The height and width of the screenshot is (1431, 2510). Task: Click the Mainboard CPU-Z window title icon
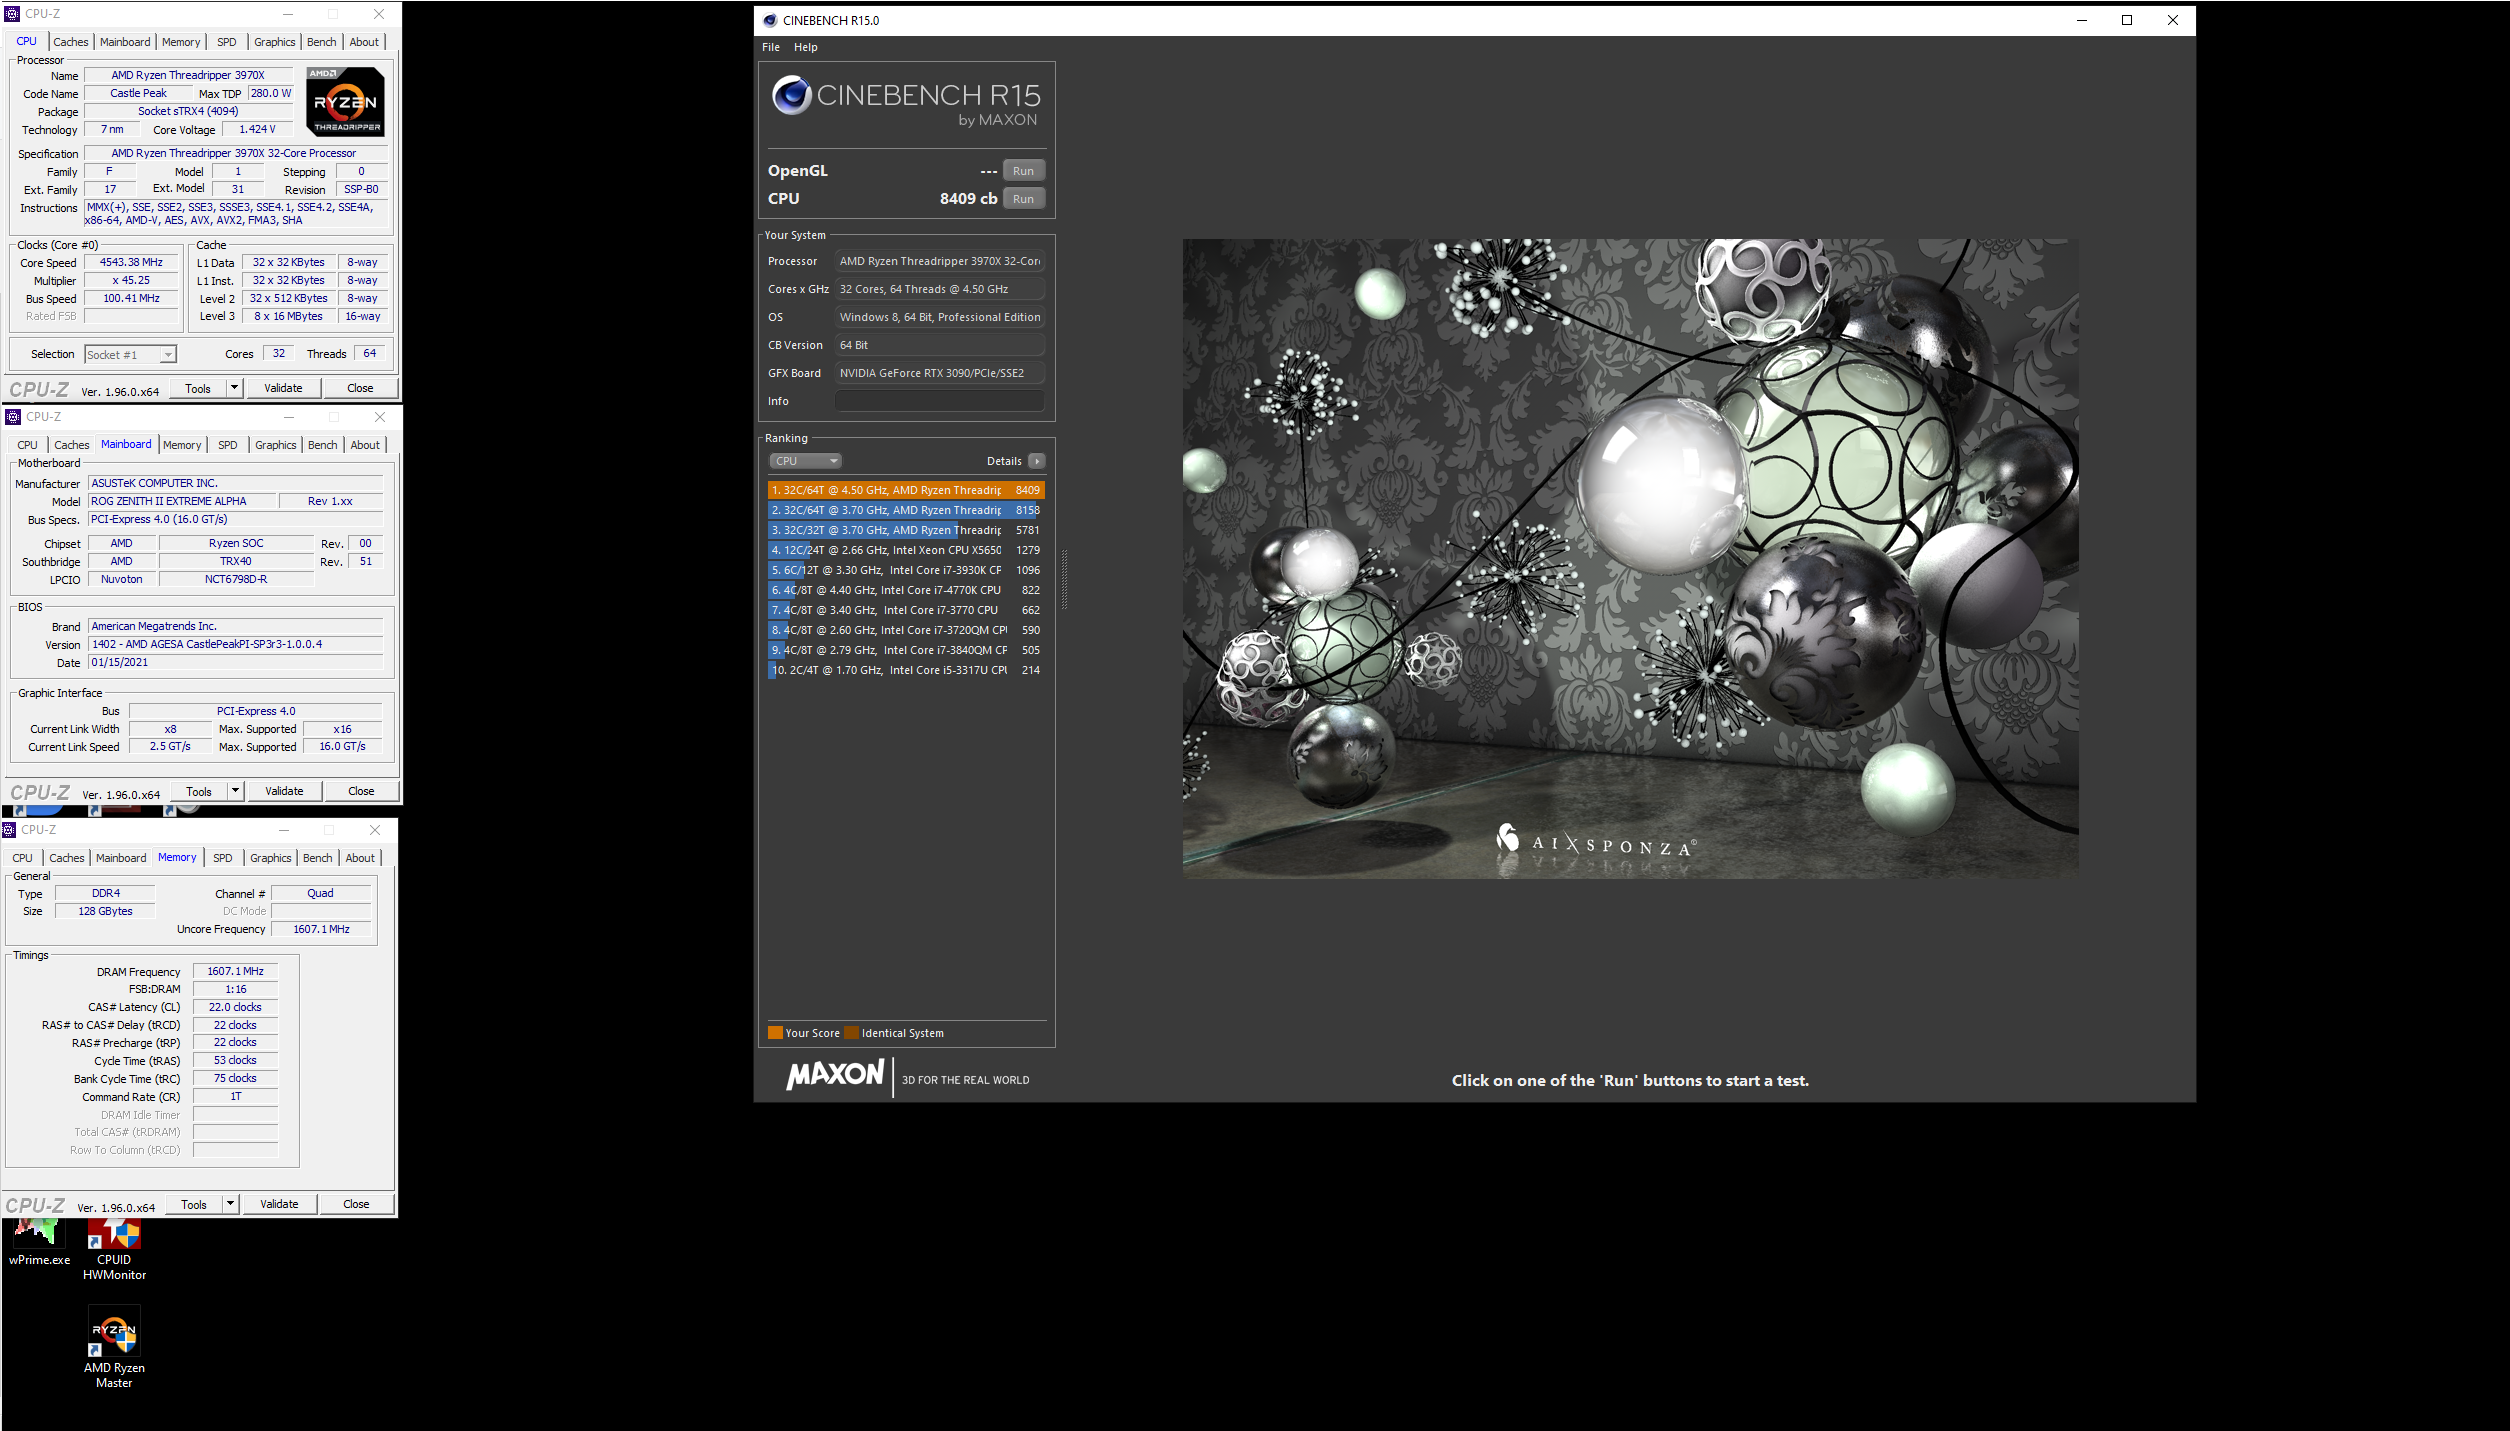[x=13, y=417]
